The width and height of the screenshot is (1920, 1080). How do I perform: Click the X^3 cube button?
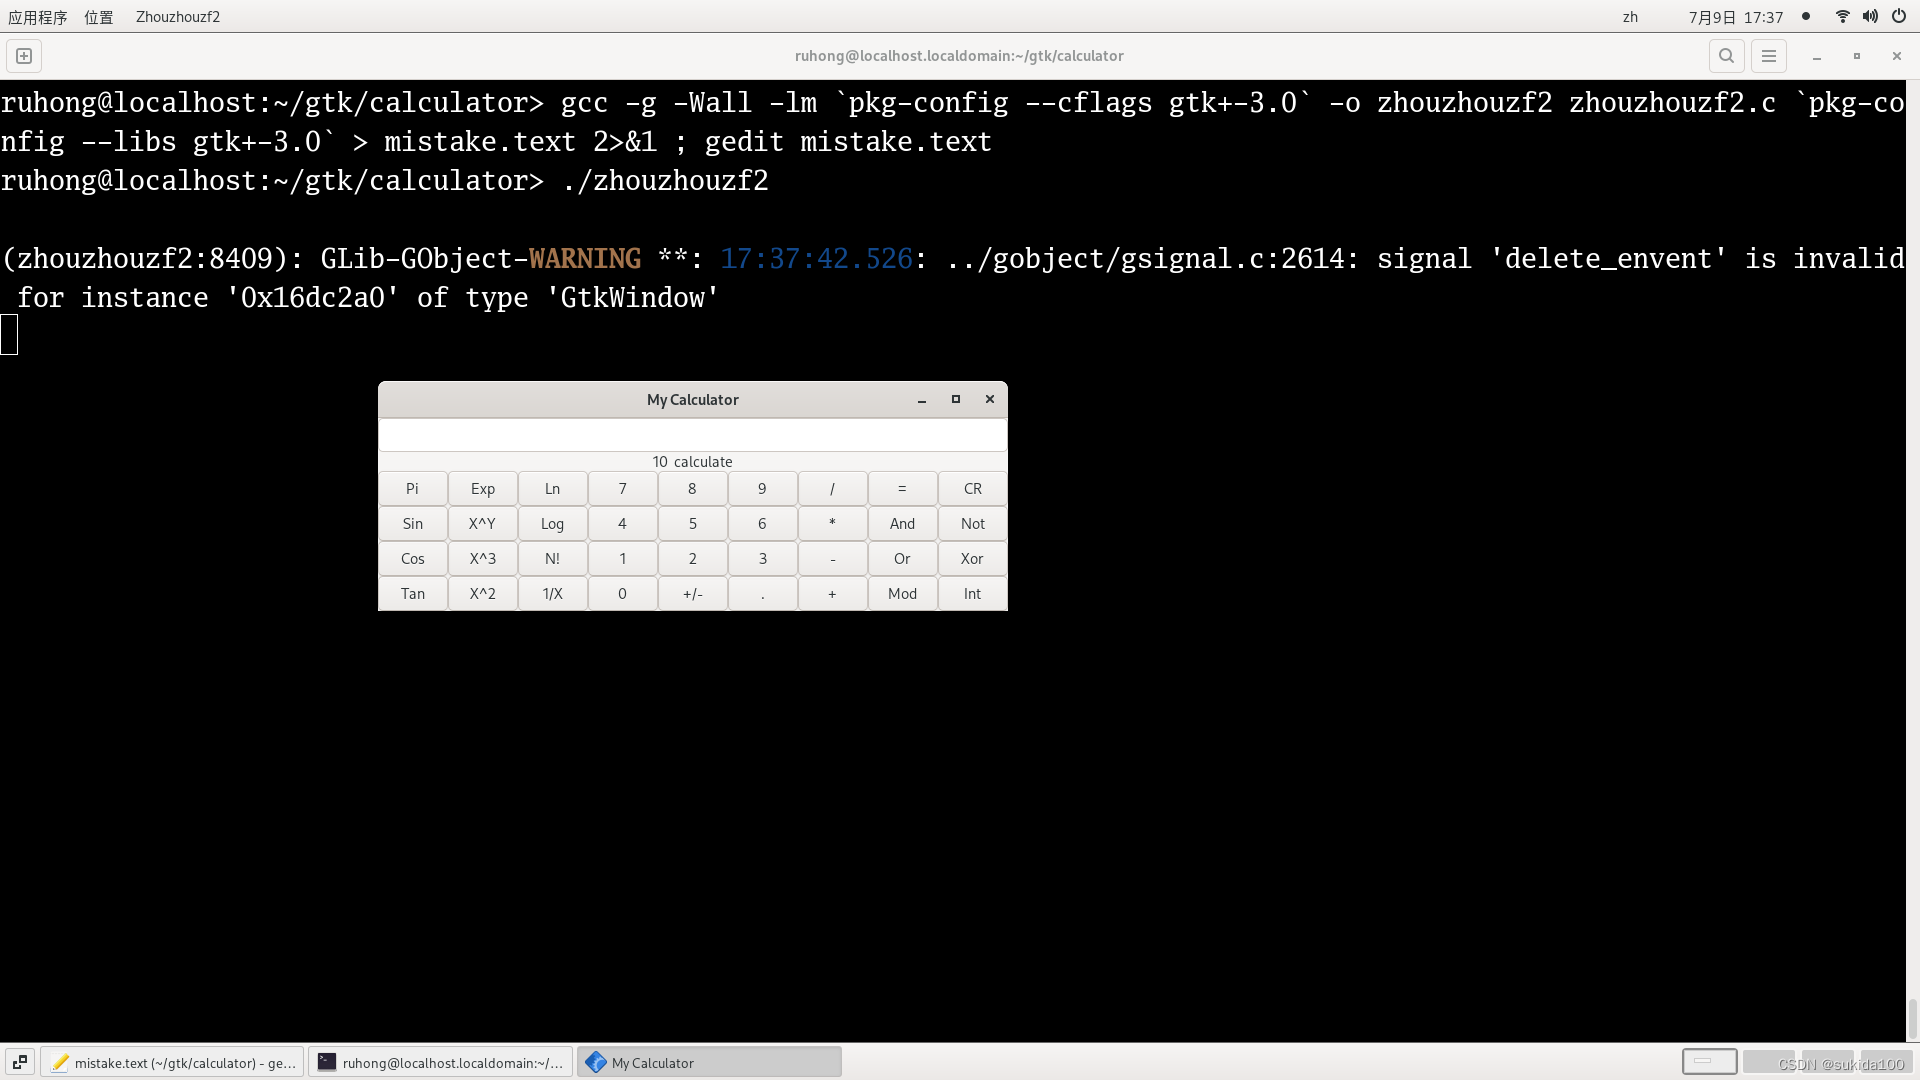click(x=483, y=559)
